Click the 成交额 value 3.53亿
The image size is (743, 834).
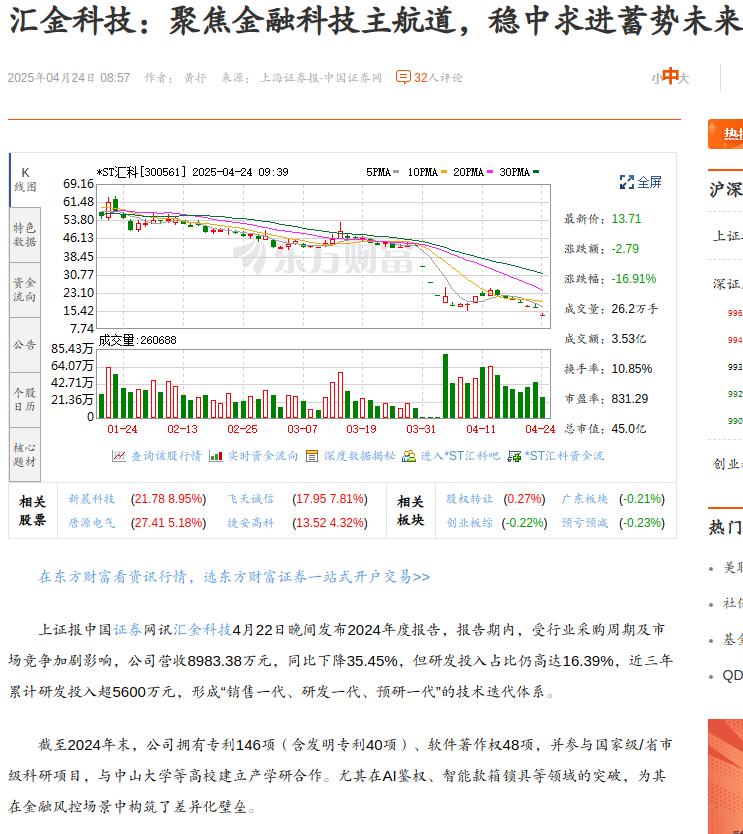[629, 339]
